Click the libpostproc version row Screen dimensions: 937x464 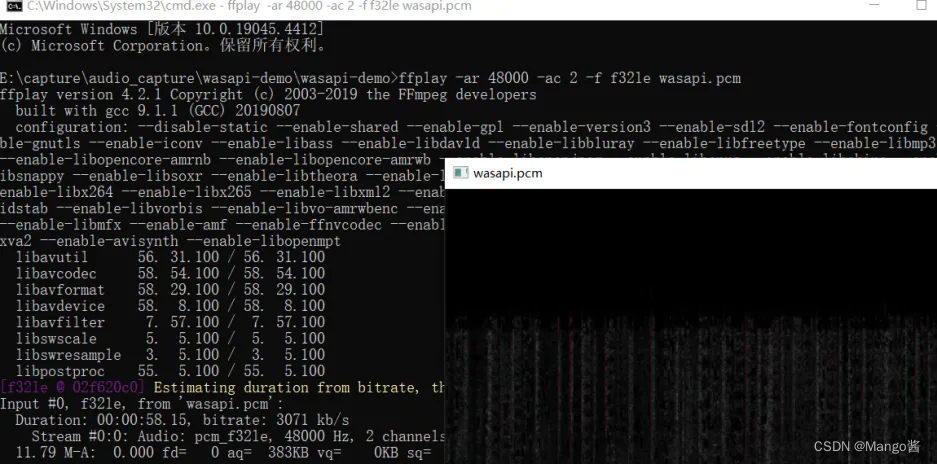point(170,371)
